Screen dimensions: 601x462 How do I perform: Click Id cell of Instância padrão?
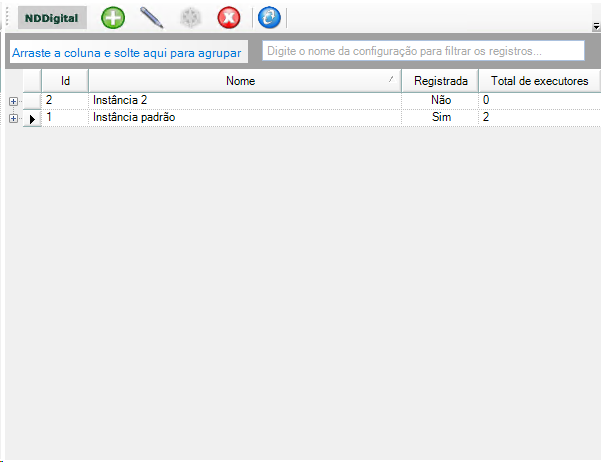point(65,117)
